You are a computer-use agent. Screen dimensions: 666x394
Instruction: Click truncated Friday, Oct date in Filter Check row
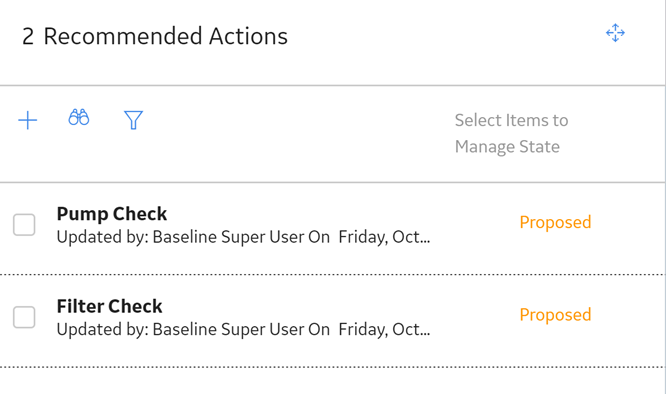pos(384,329)
